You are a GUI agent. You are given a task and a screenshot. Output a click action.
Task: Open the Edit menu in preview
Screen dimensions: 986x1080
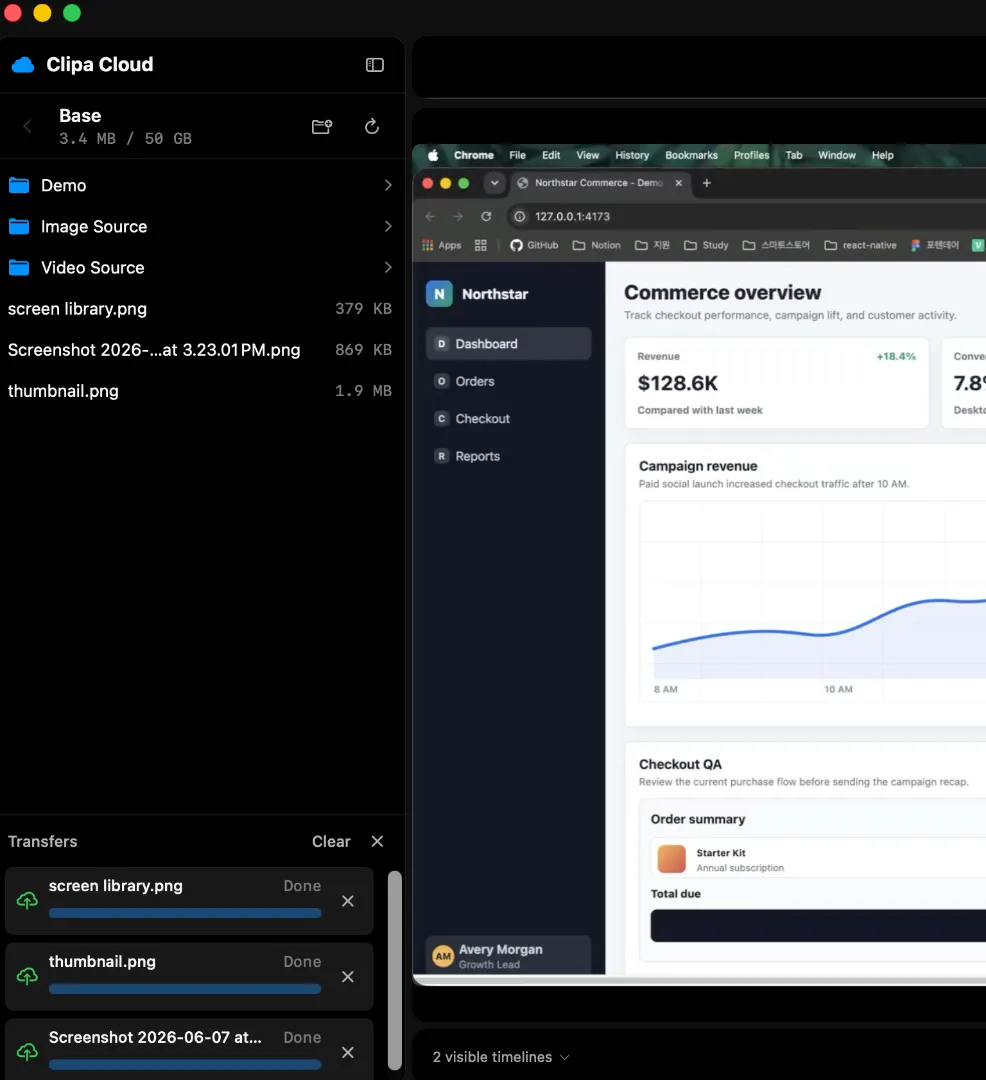pyautogui.click(x=551, y=156)
